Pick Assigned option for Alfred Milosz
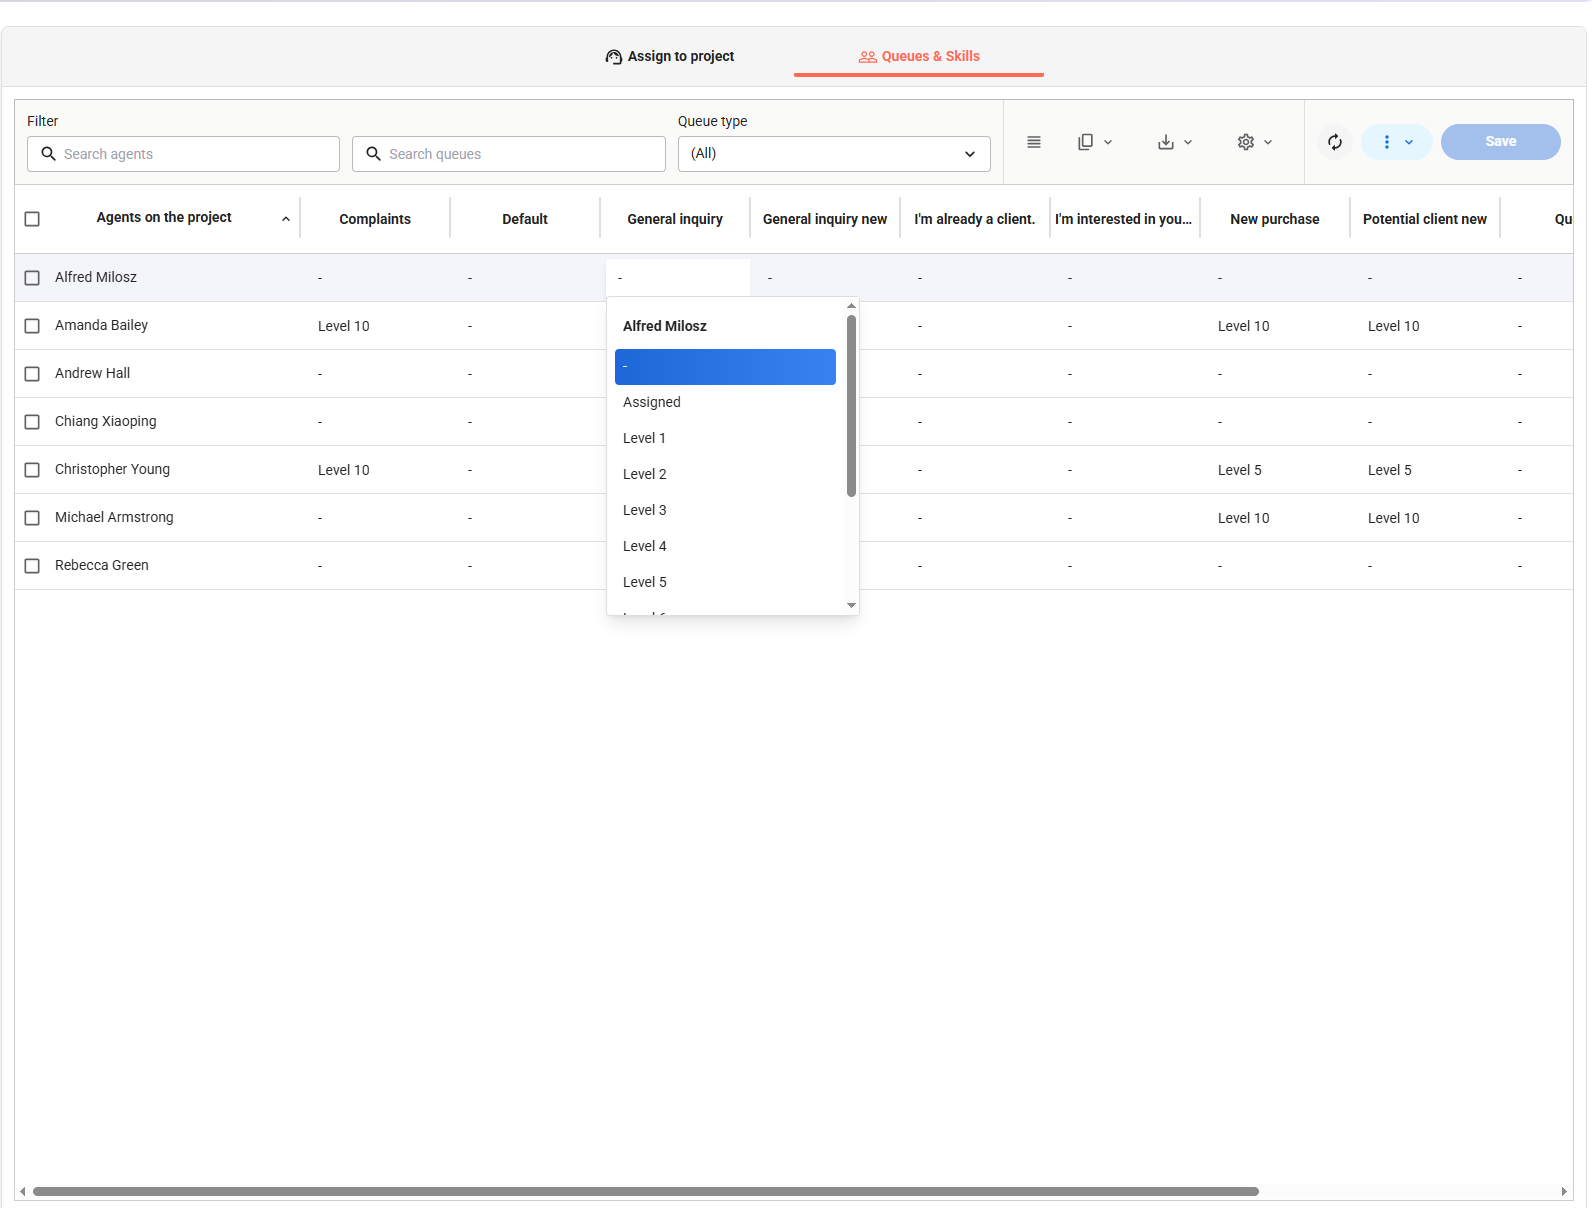 pyautogui.click(x=652, y=402)
